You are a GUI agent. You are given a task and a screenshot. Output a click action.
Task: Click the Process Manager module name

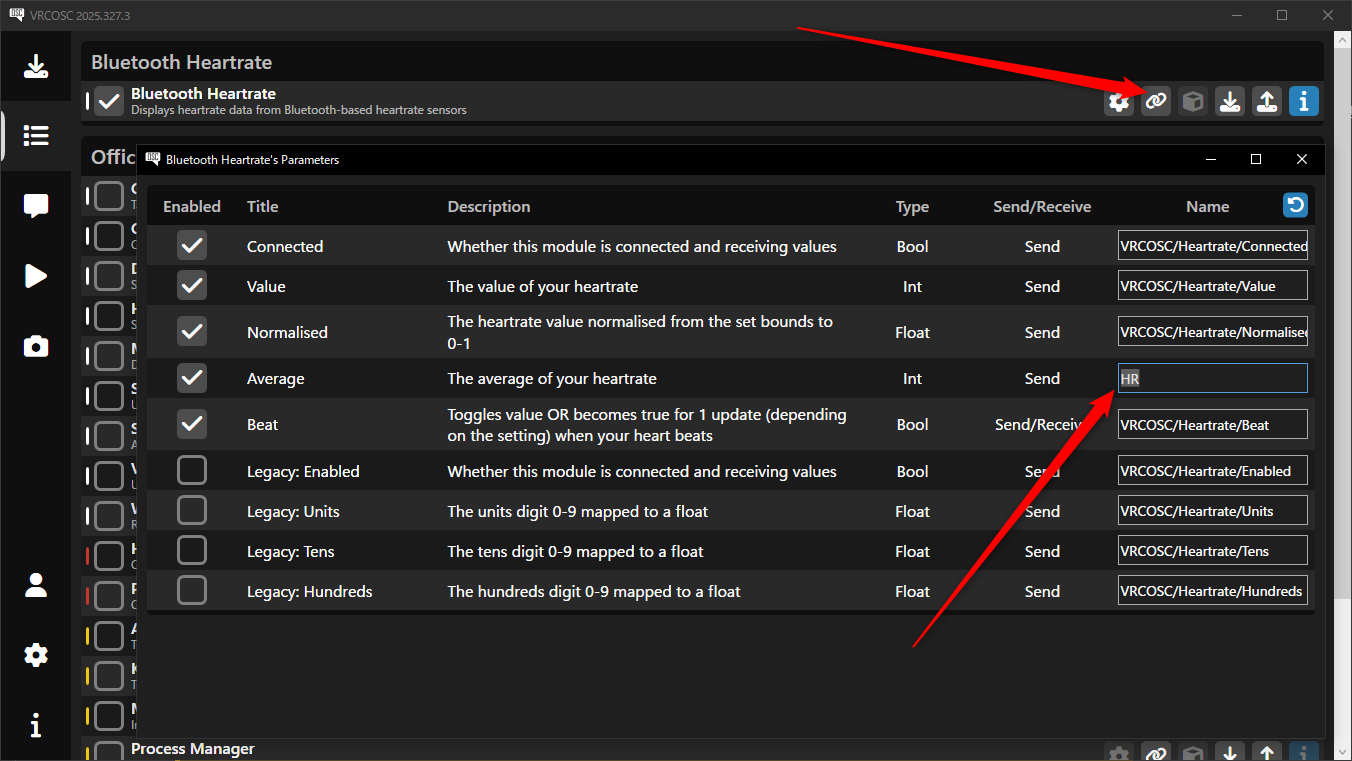point(193,748)
